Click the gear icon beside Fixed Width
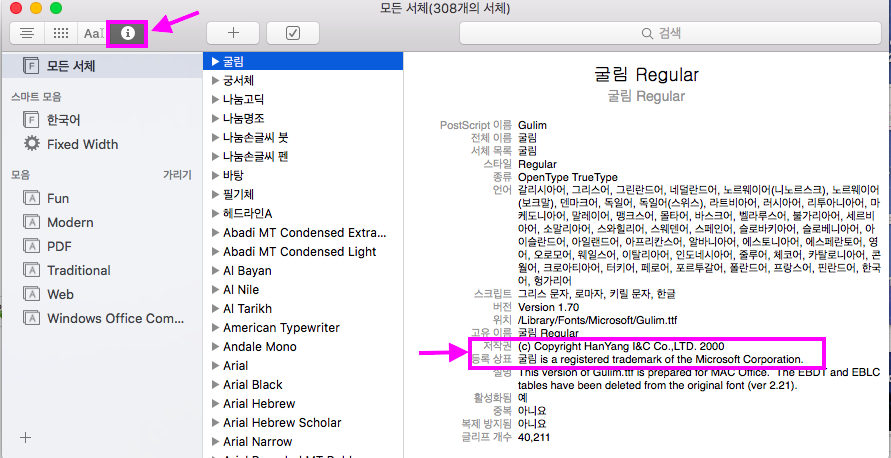The image size is (891, 458). [32, 144]
